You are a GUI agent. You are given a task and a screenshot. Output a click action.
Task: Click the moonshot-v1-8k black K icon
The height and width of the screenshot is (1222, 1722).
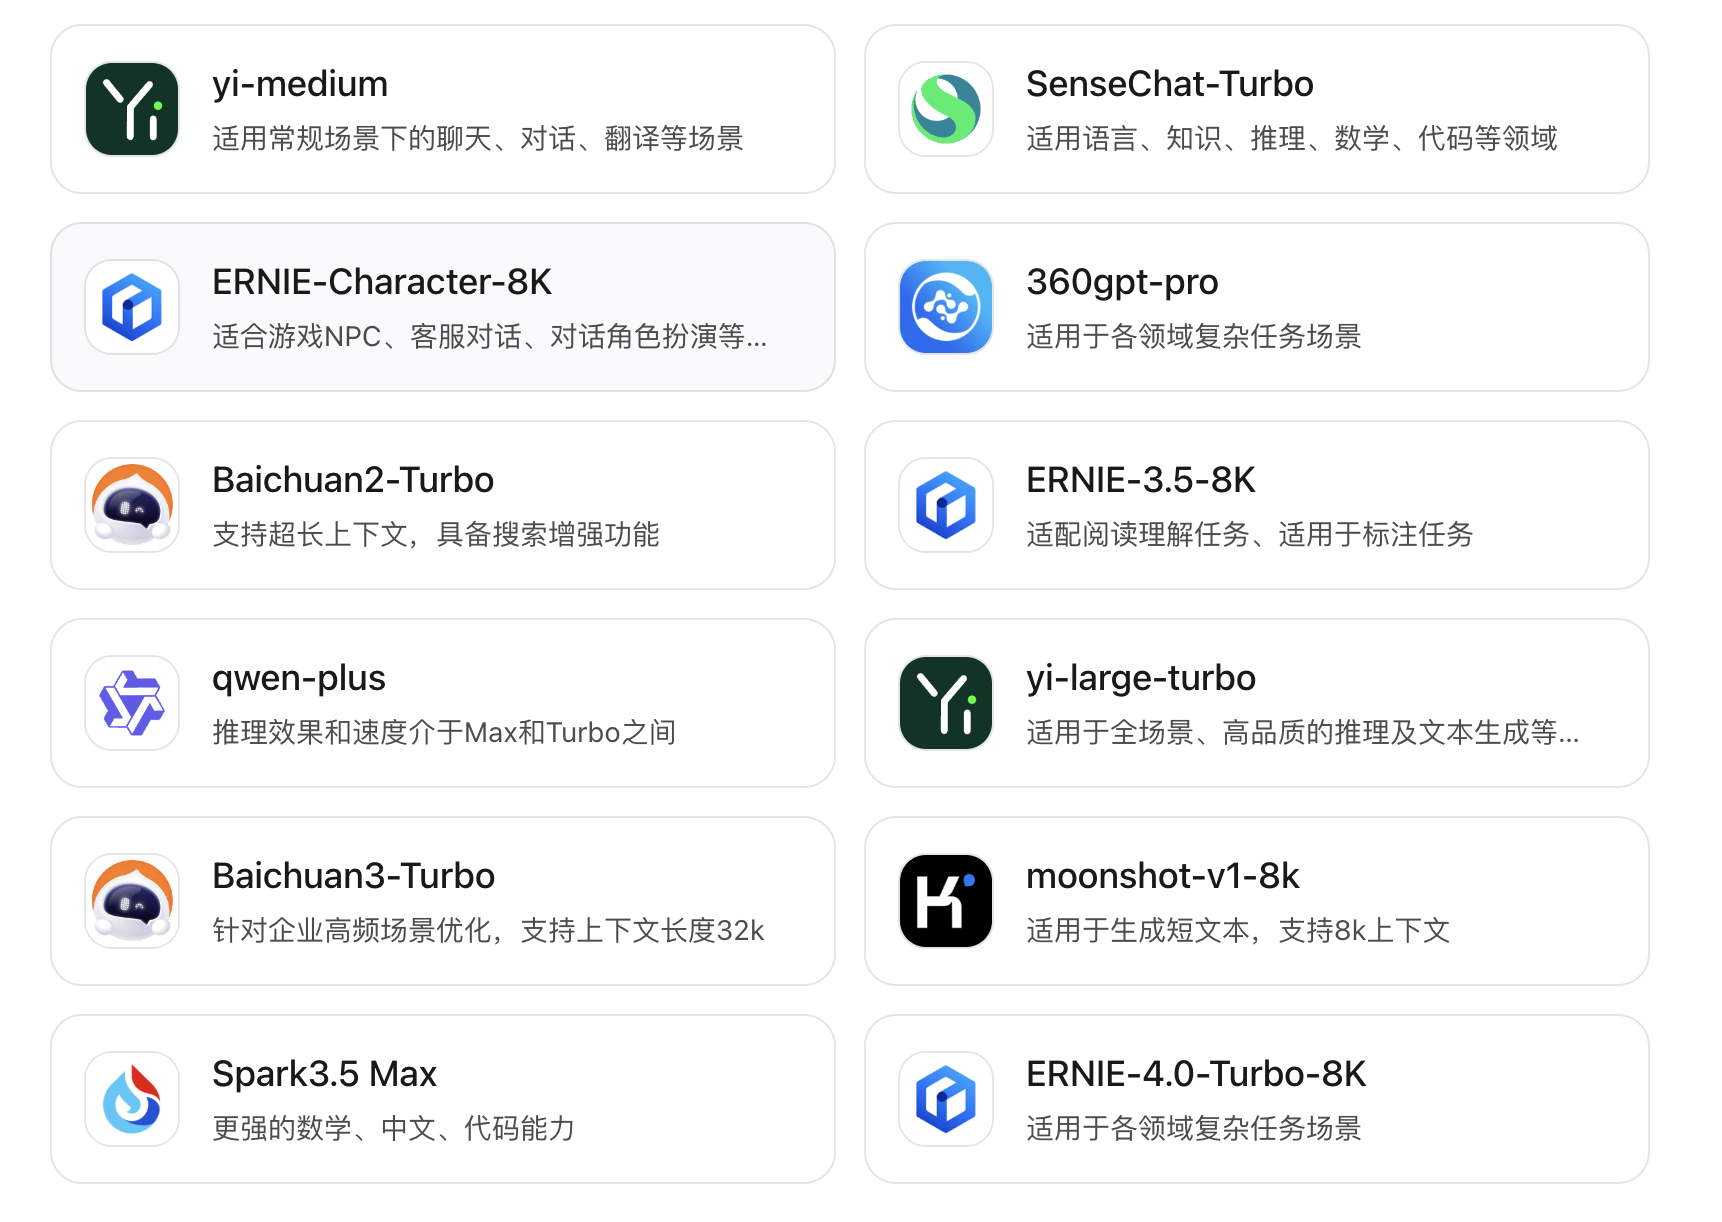[x=945, y=901]
